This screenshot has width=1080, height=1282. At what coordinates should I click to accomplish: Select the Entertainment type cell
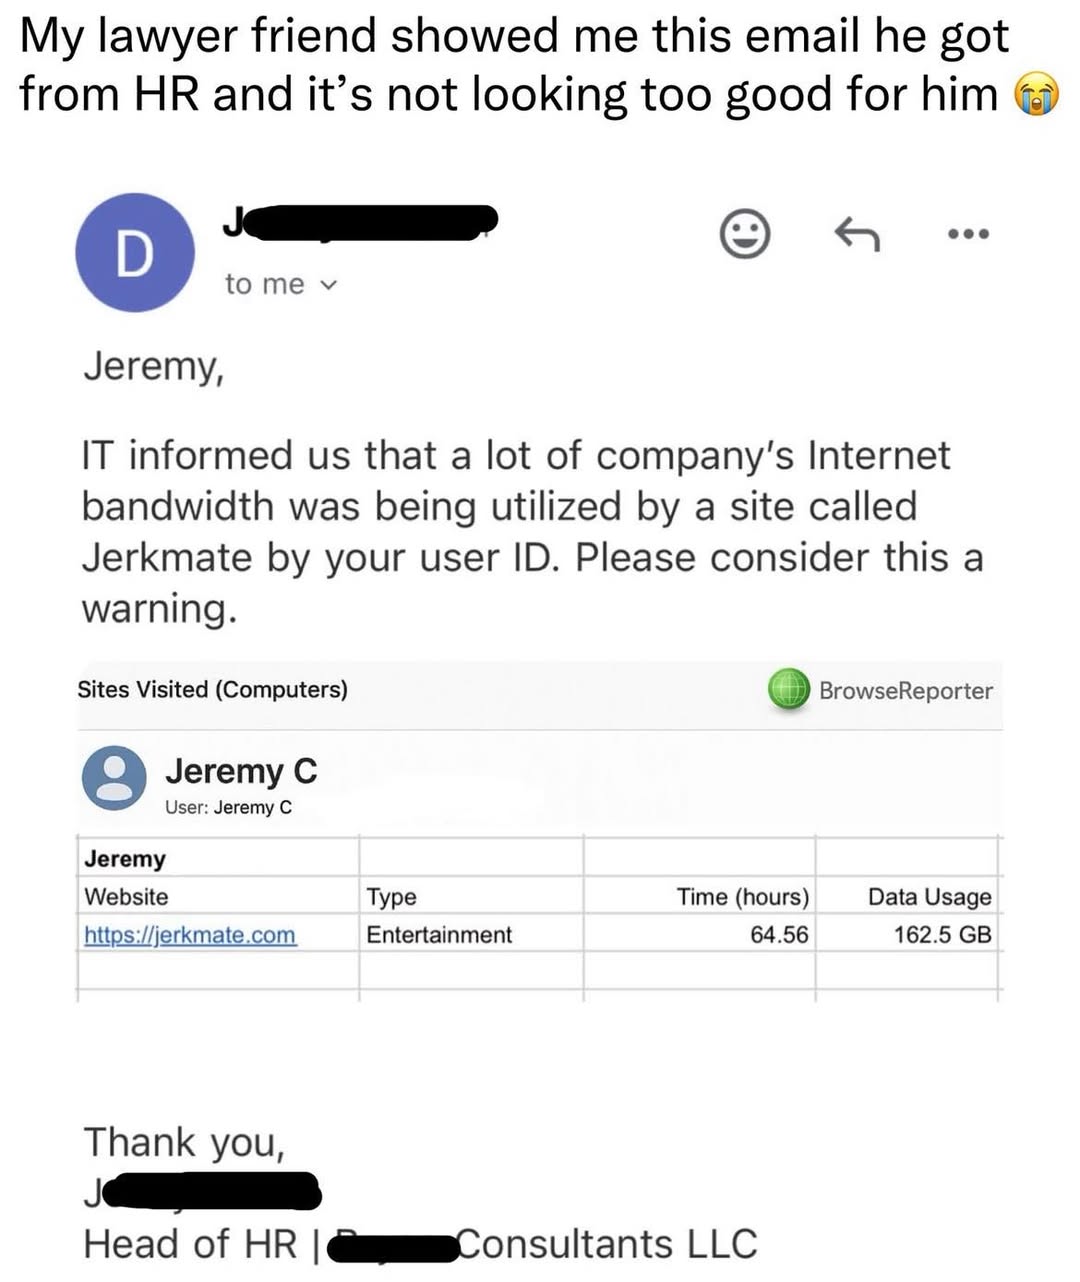(439, 935)
